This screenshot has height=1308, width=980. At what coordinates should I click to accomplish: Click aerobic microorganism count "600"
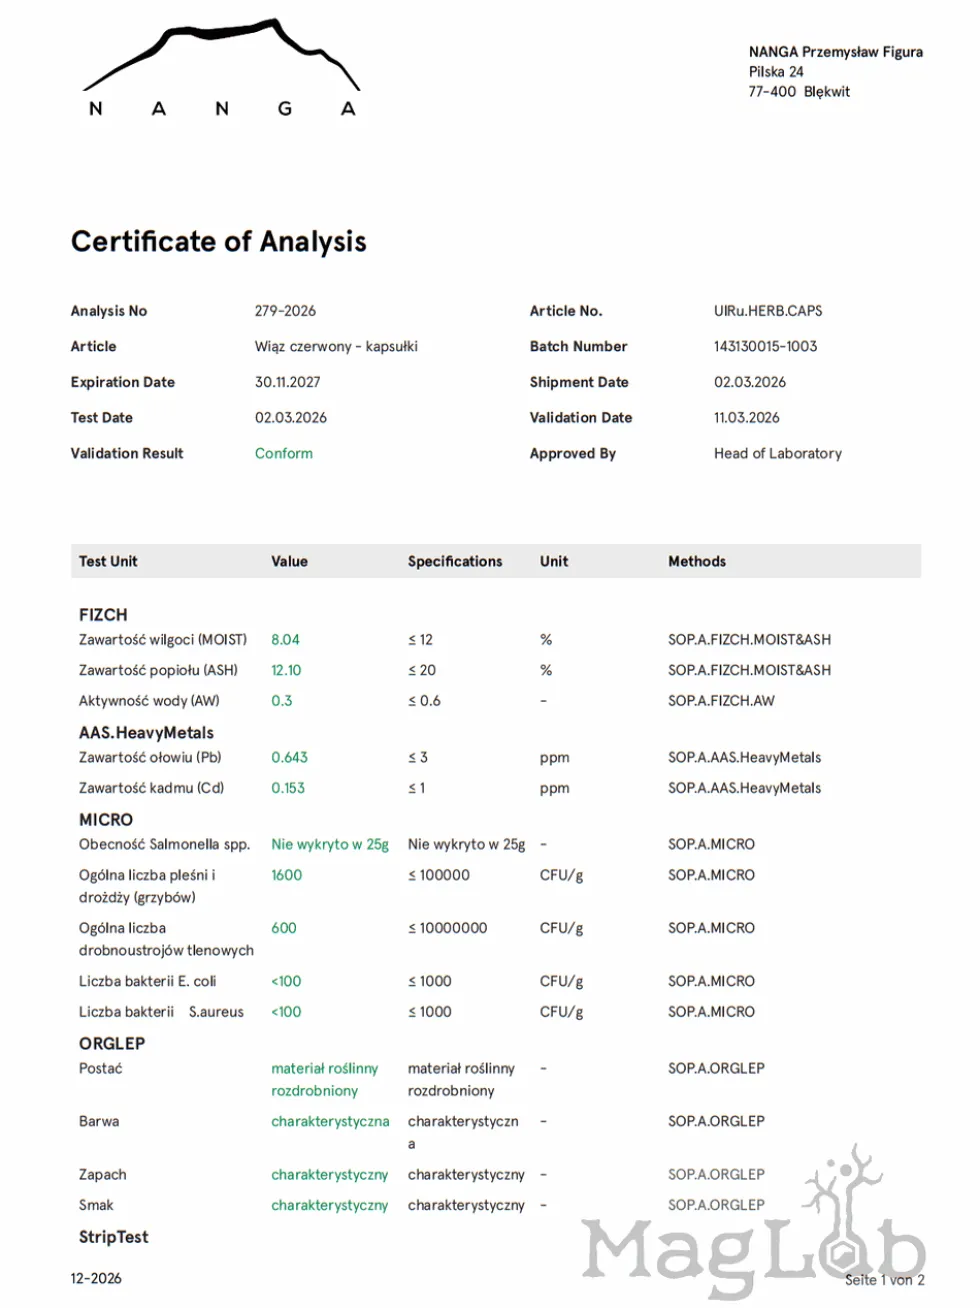click(x=284, y=928)
